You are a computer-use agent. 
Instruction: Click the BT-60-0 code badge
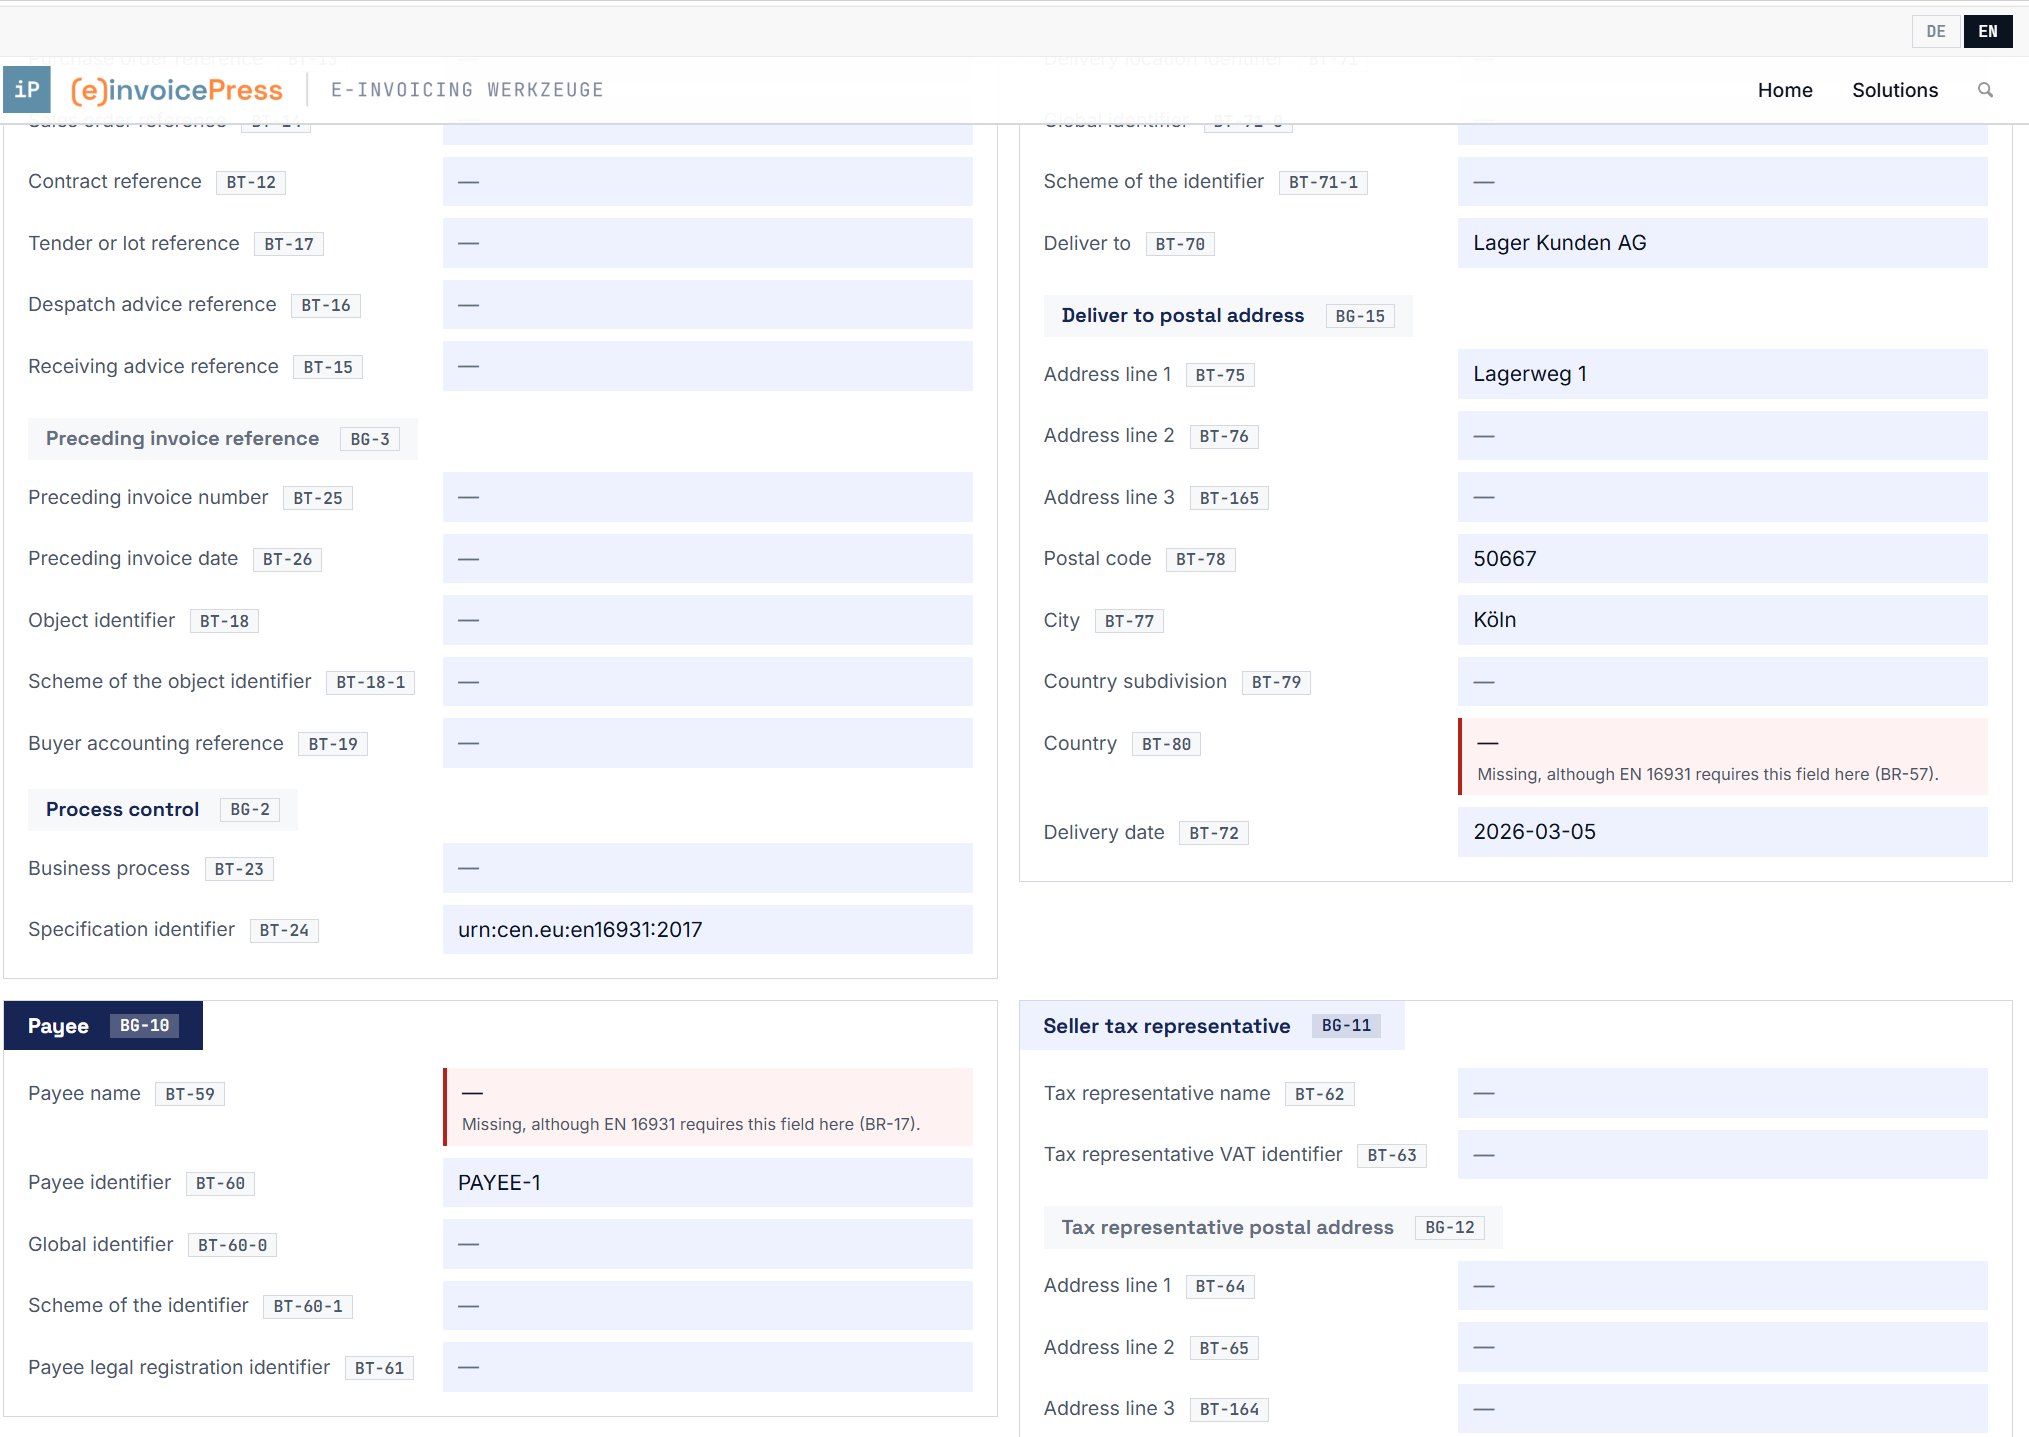[233, 1245]
